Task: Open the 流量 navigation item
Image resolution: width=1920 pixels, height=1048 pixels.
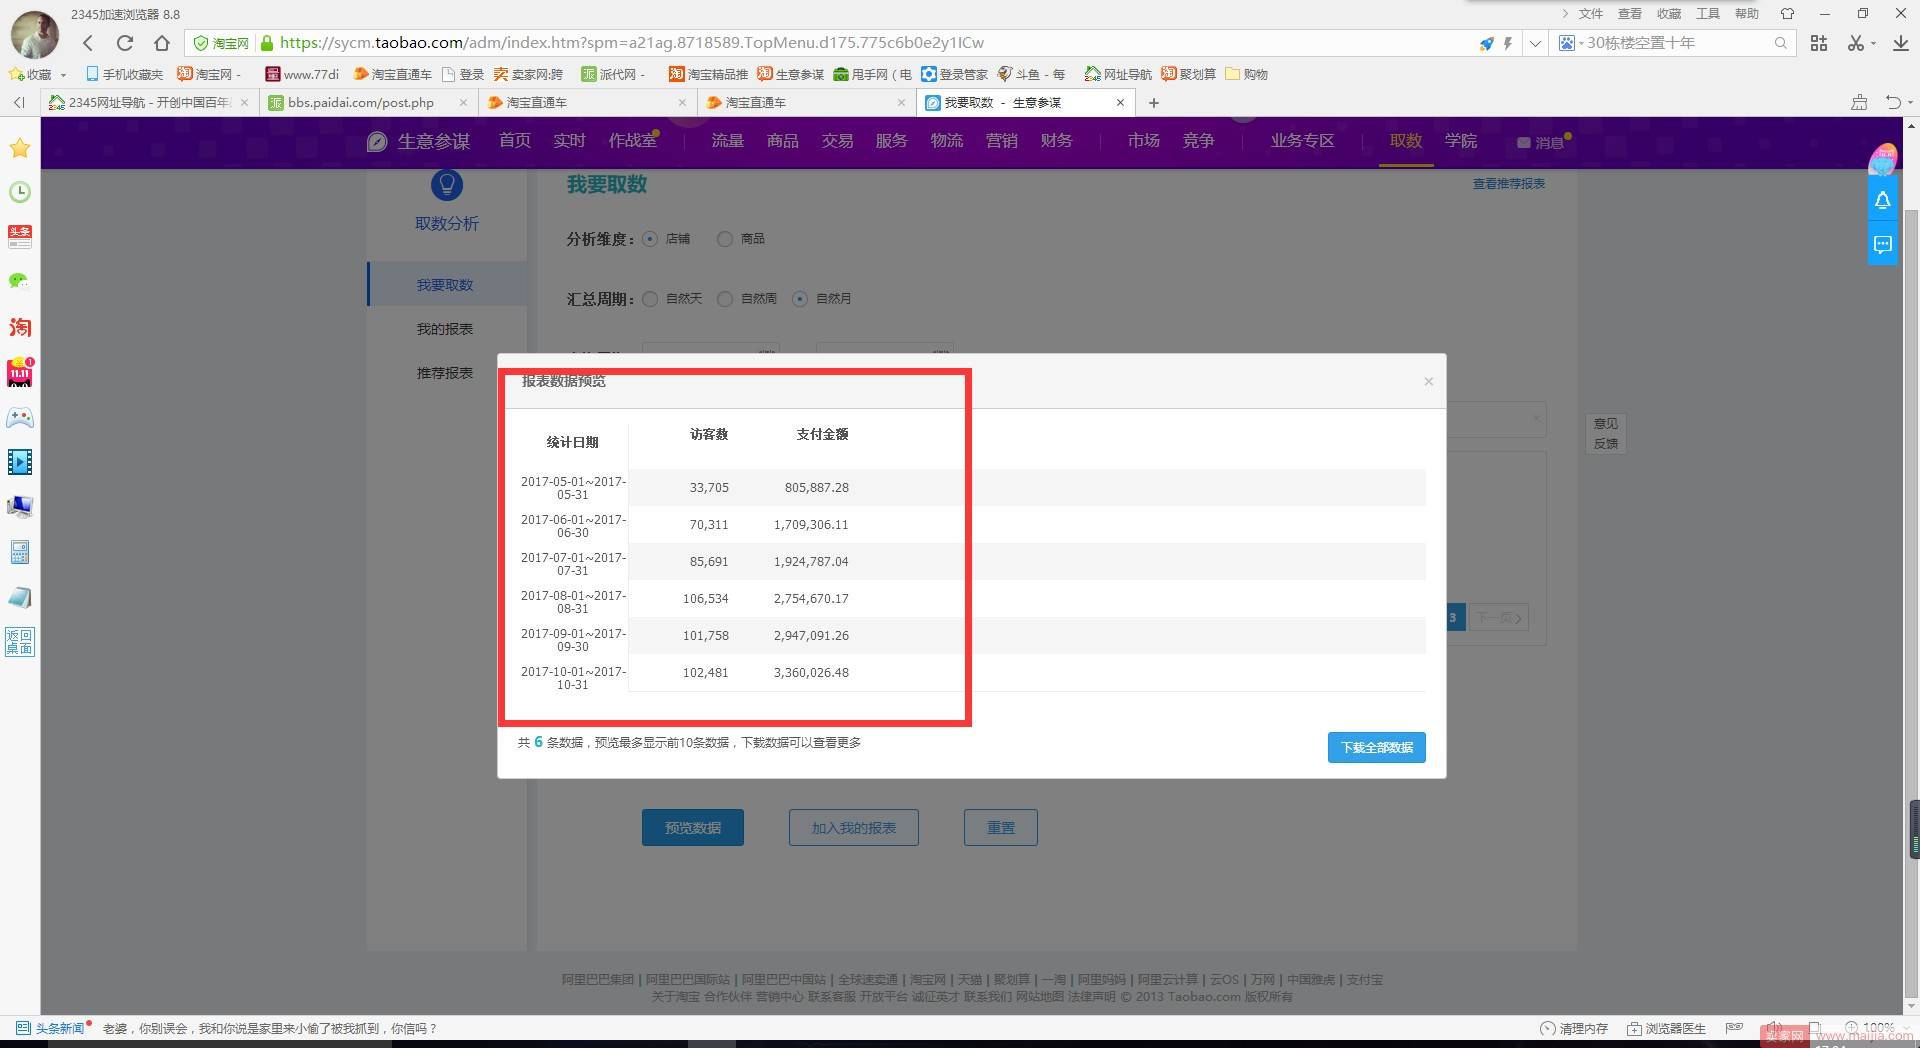Action: pos(728,141)
